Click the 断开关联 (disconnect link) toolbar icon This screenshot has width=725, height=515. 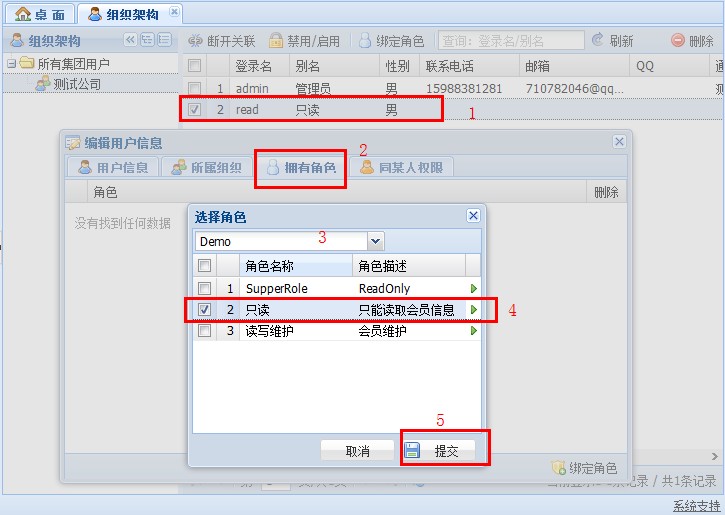pos(196,41)
